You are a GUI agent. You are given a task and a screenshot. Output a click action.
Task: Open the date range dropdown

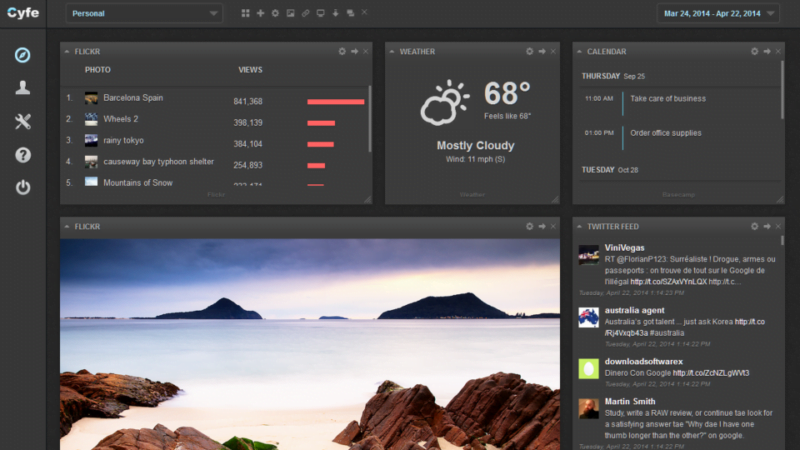pos(718,13)
